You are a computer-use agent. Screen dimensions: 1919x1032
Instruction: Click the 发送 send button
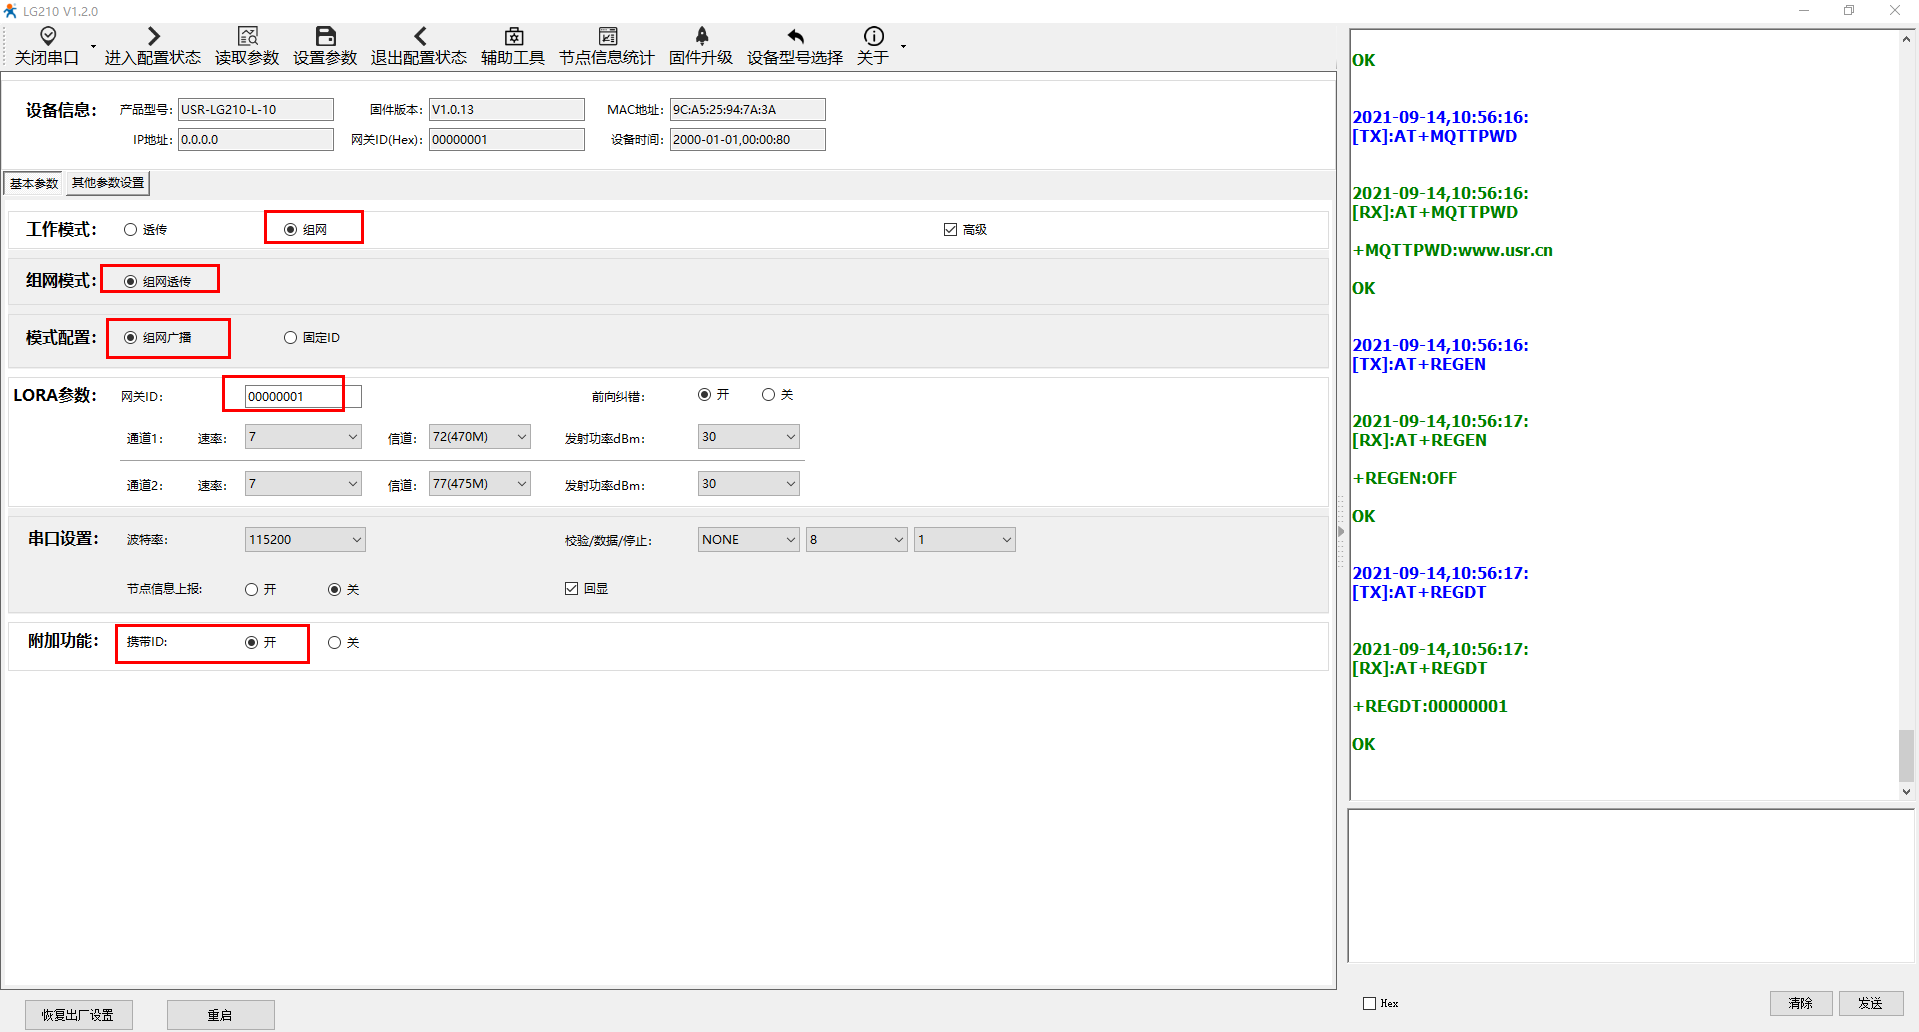[1870, 1003]
